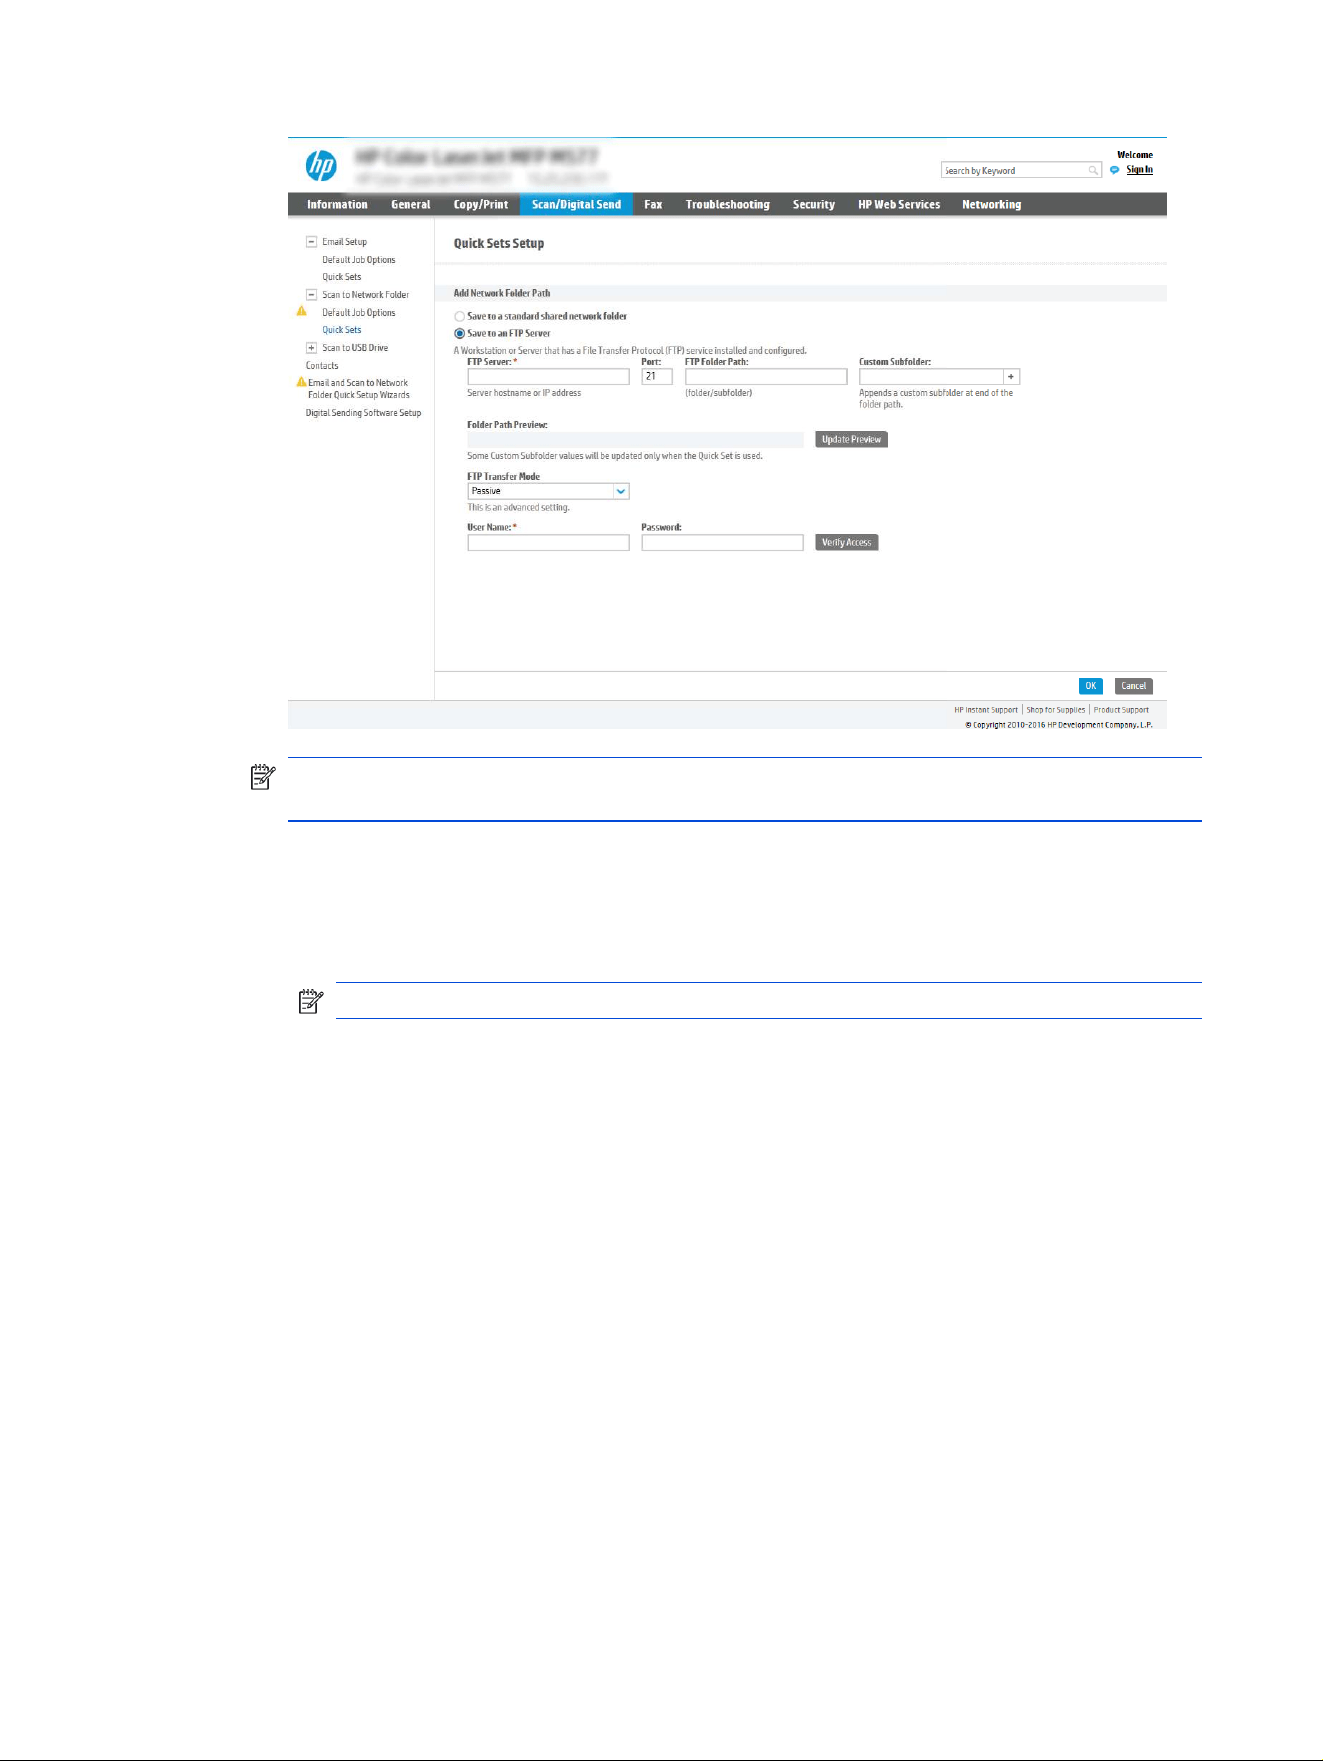This screenshot has width=1323, height=1761.
Task: Click the Custom Subfolder input field
Action: [x=931, y=377]
